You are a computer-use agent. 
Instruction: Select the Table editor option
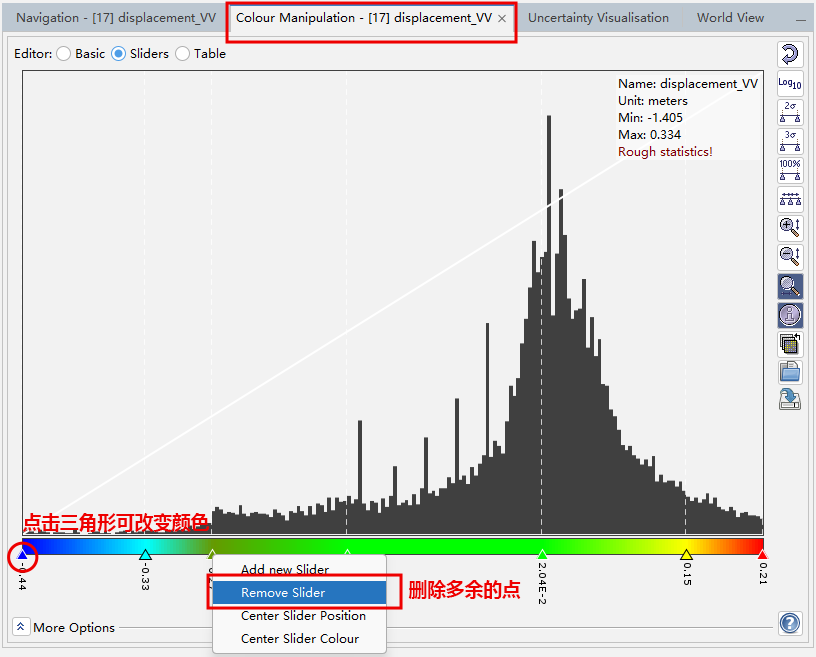(183, 54)
